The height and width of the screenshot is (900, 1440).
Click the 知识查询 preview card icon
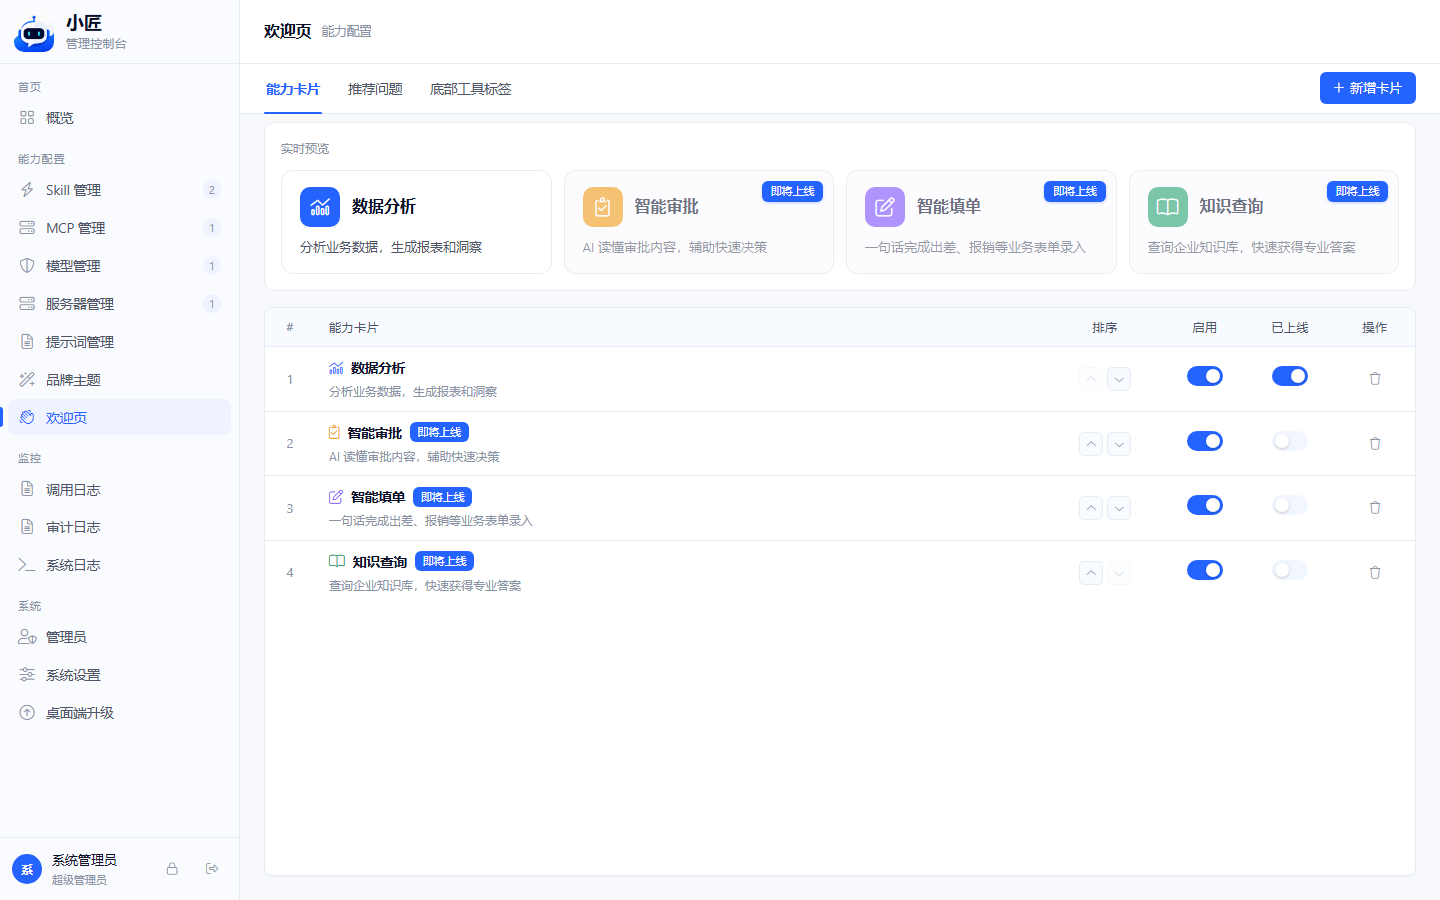click(1168, 207)
